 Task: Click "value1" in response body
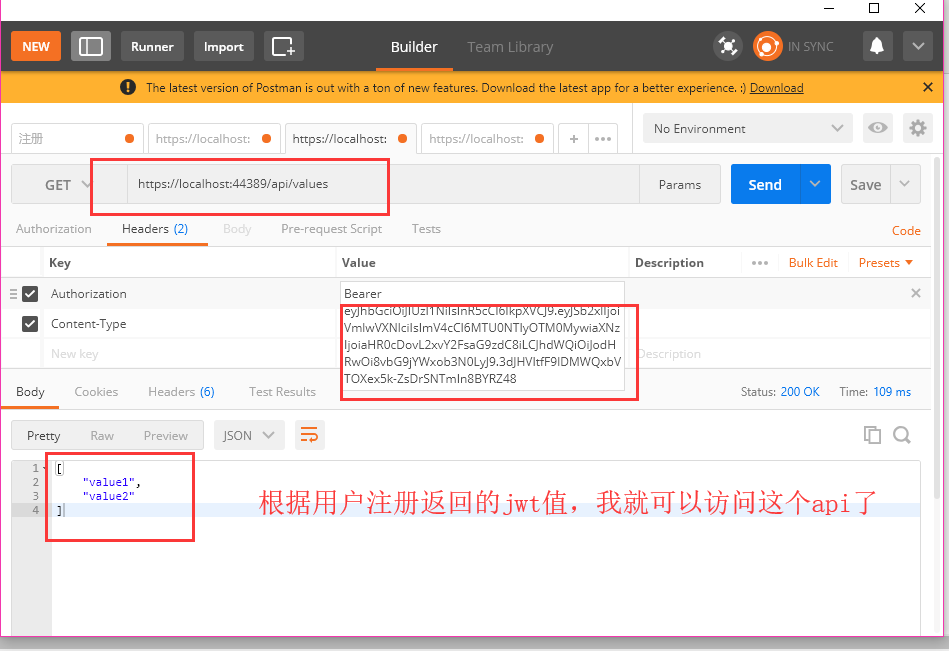coord(108,482)
